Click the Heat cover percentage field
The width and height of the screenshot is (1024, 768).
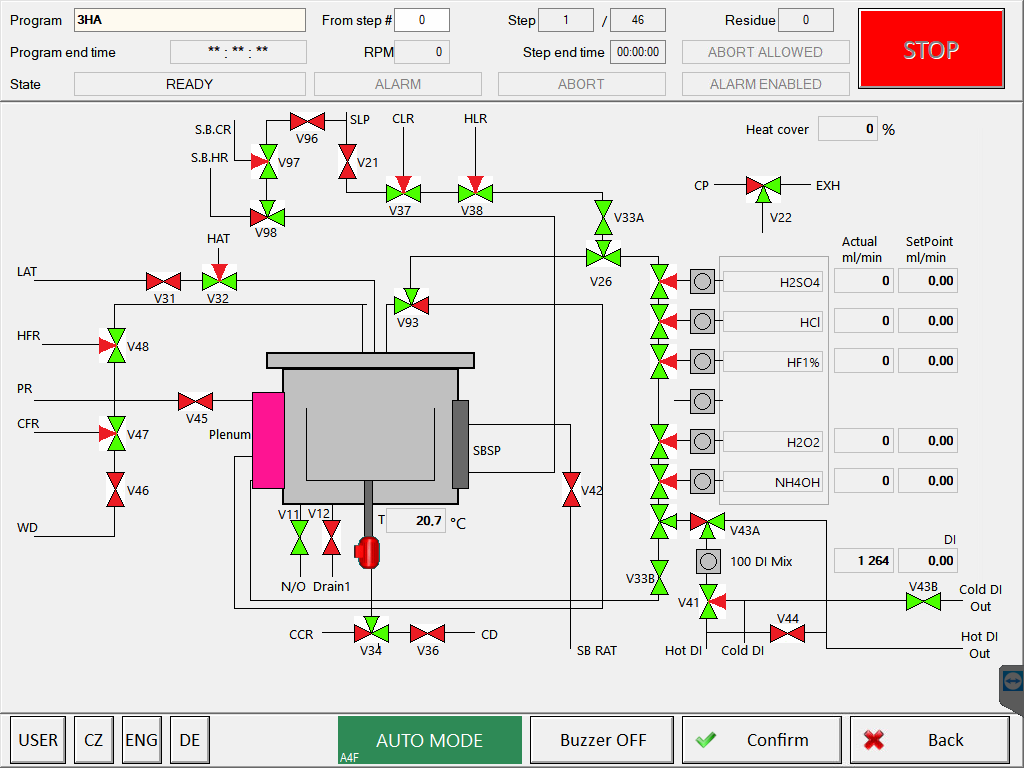click(848, 129)
